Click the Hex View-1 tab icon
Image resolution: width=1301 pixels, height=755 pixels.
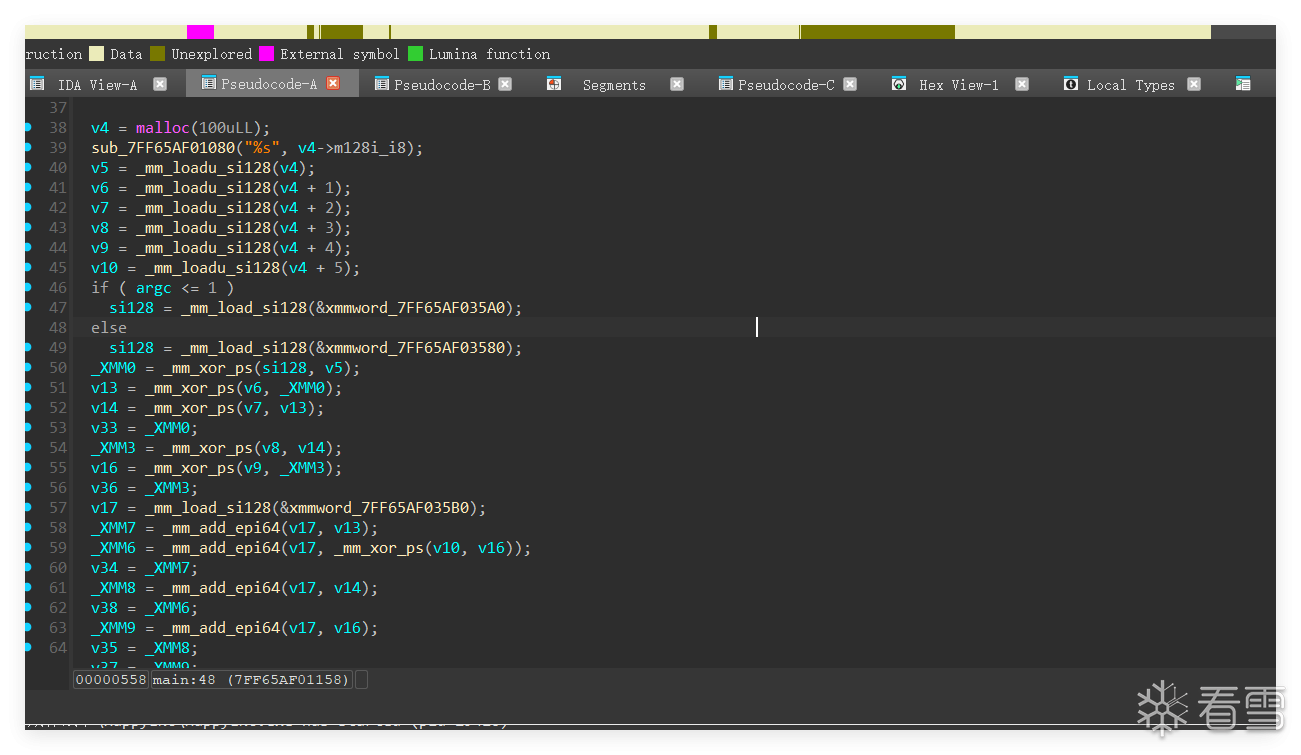(899, 84)
